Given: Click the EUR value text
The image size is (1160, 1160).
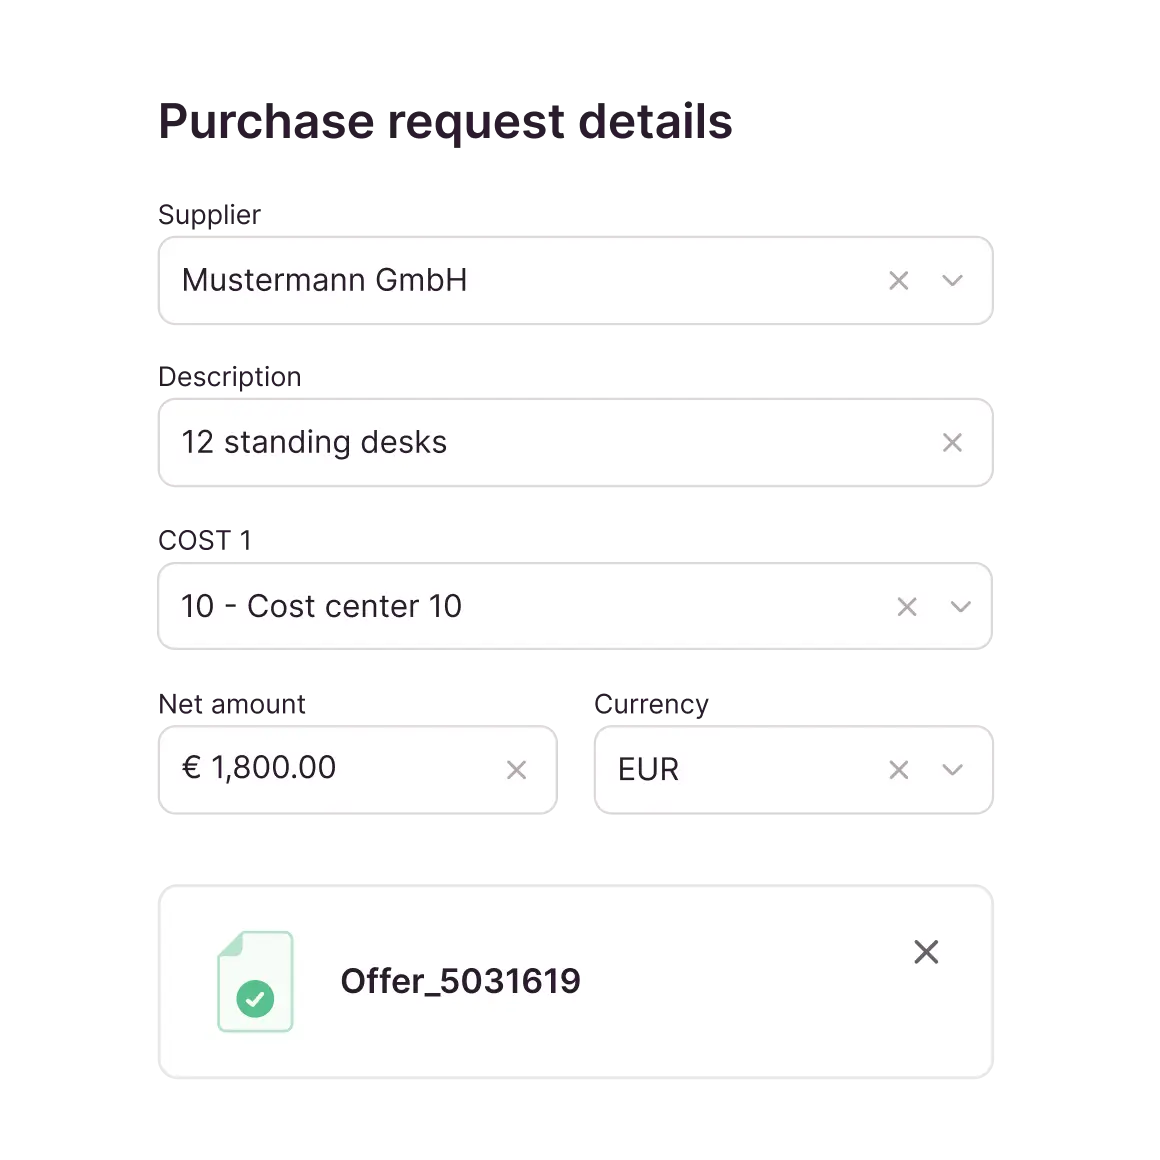Looking at the screenshot, I should 648,769.
